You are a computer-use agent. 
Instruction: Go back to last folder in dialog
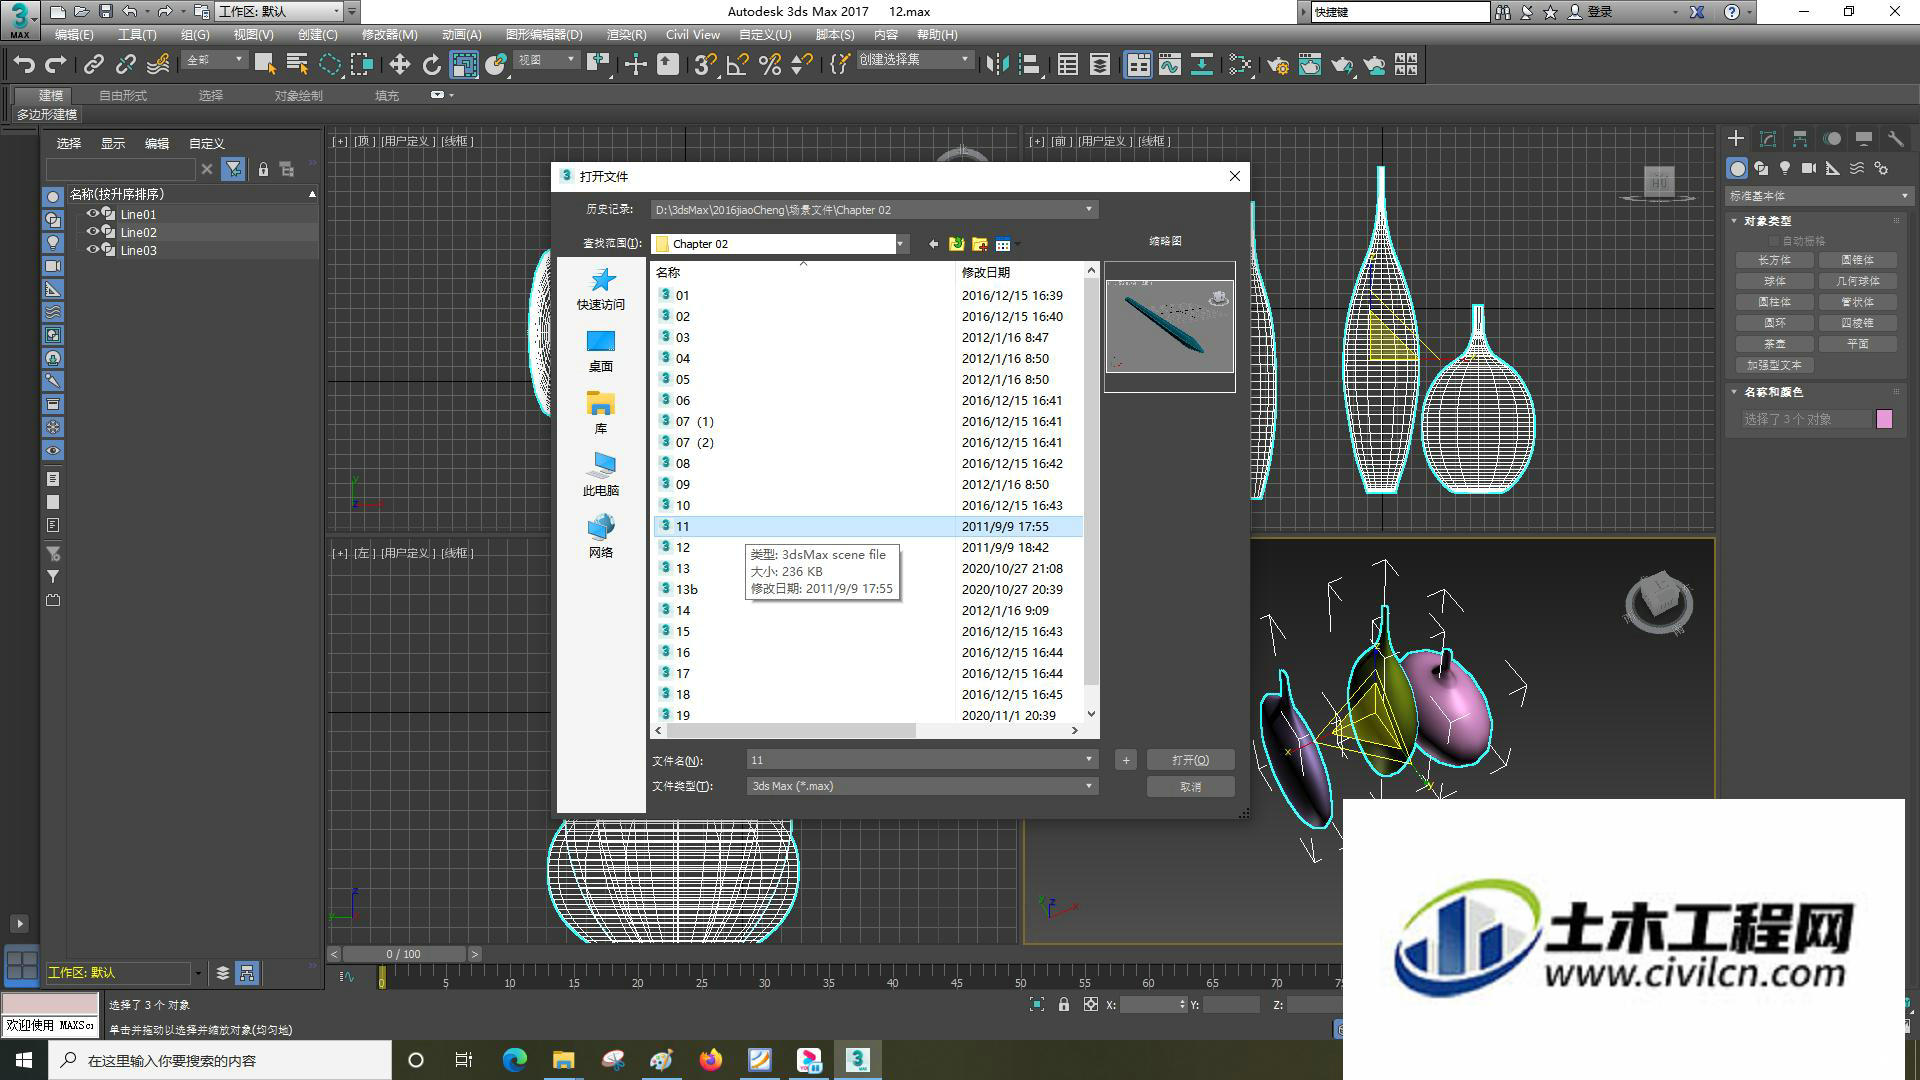click(933, 244)
